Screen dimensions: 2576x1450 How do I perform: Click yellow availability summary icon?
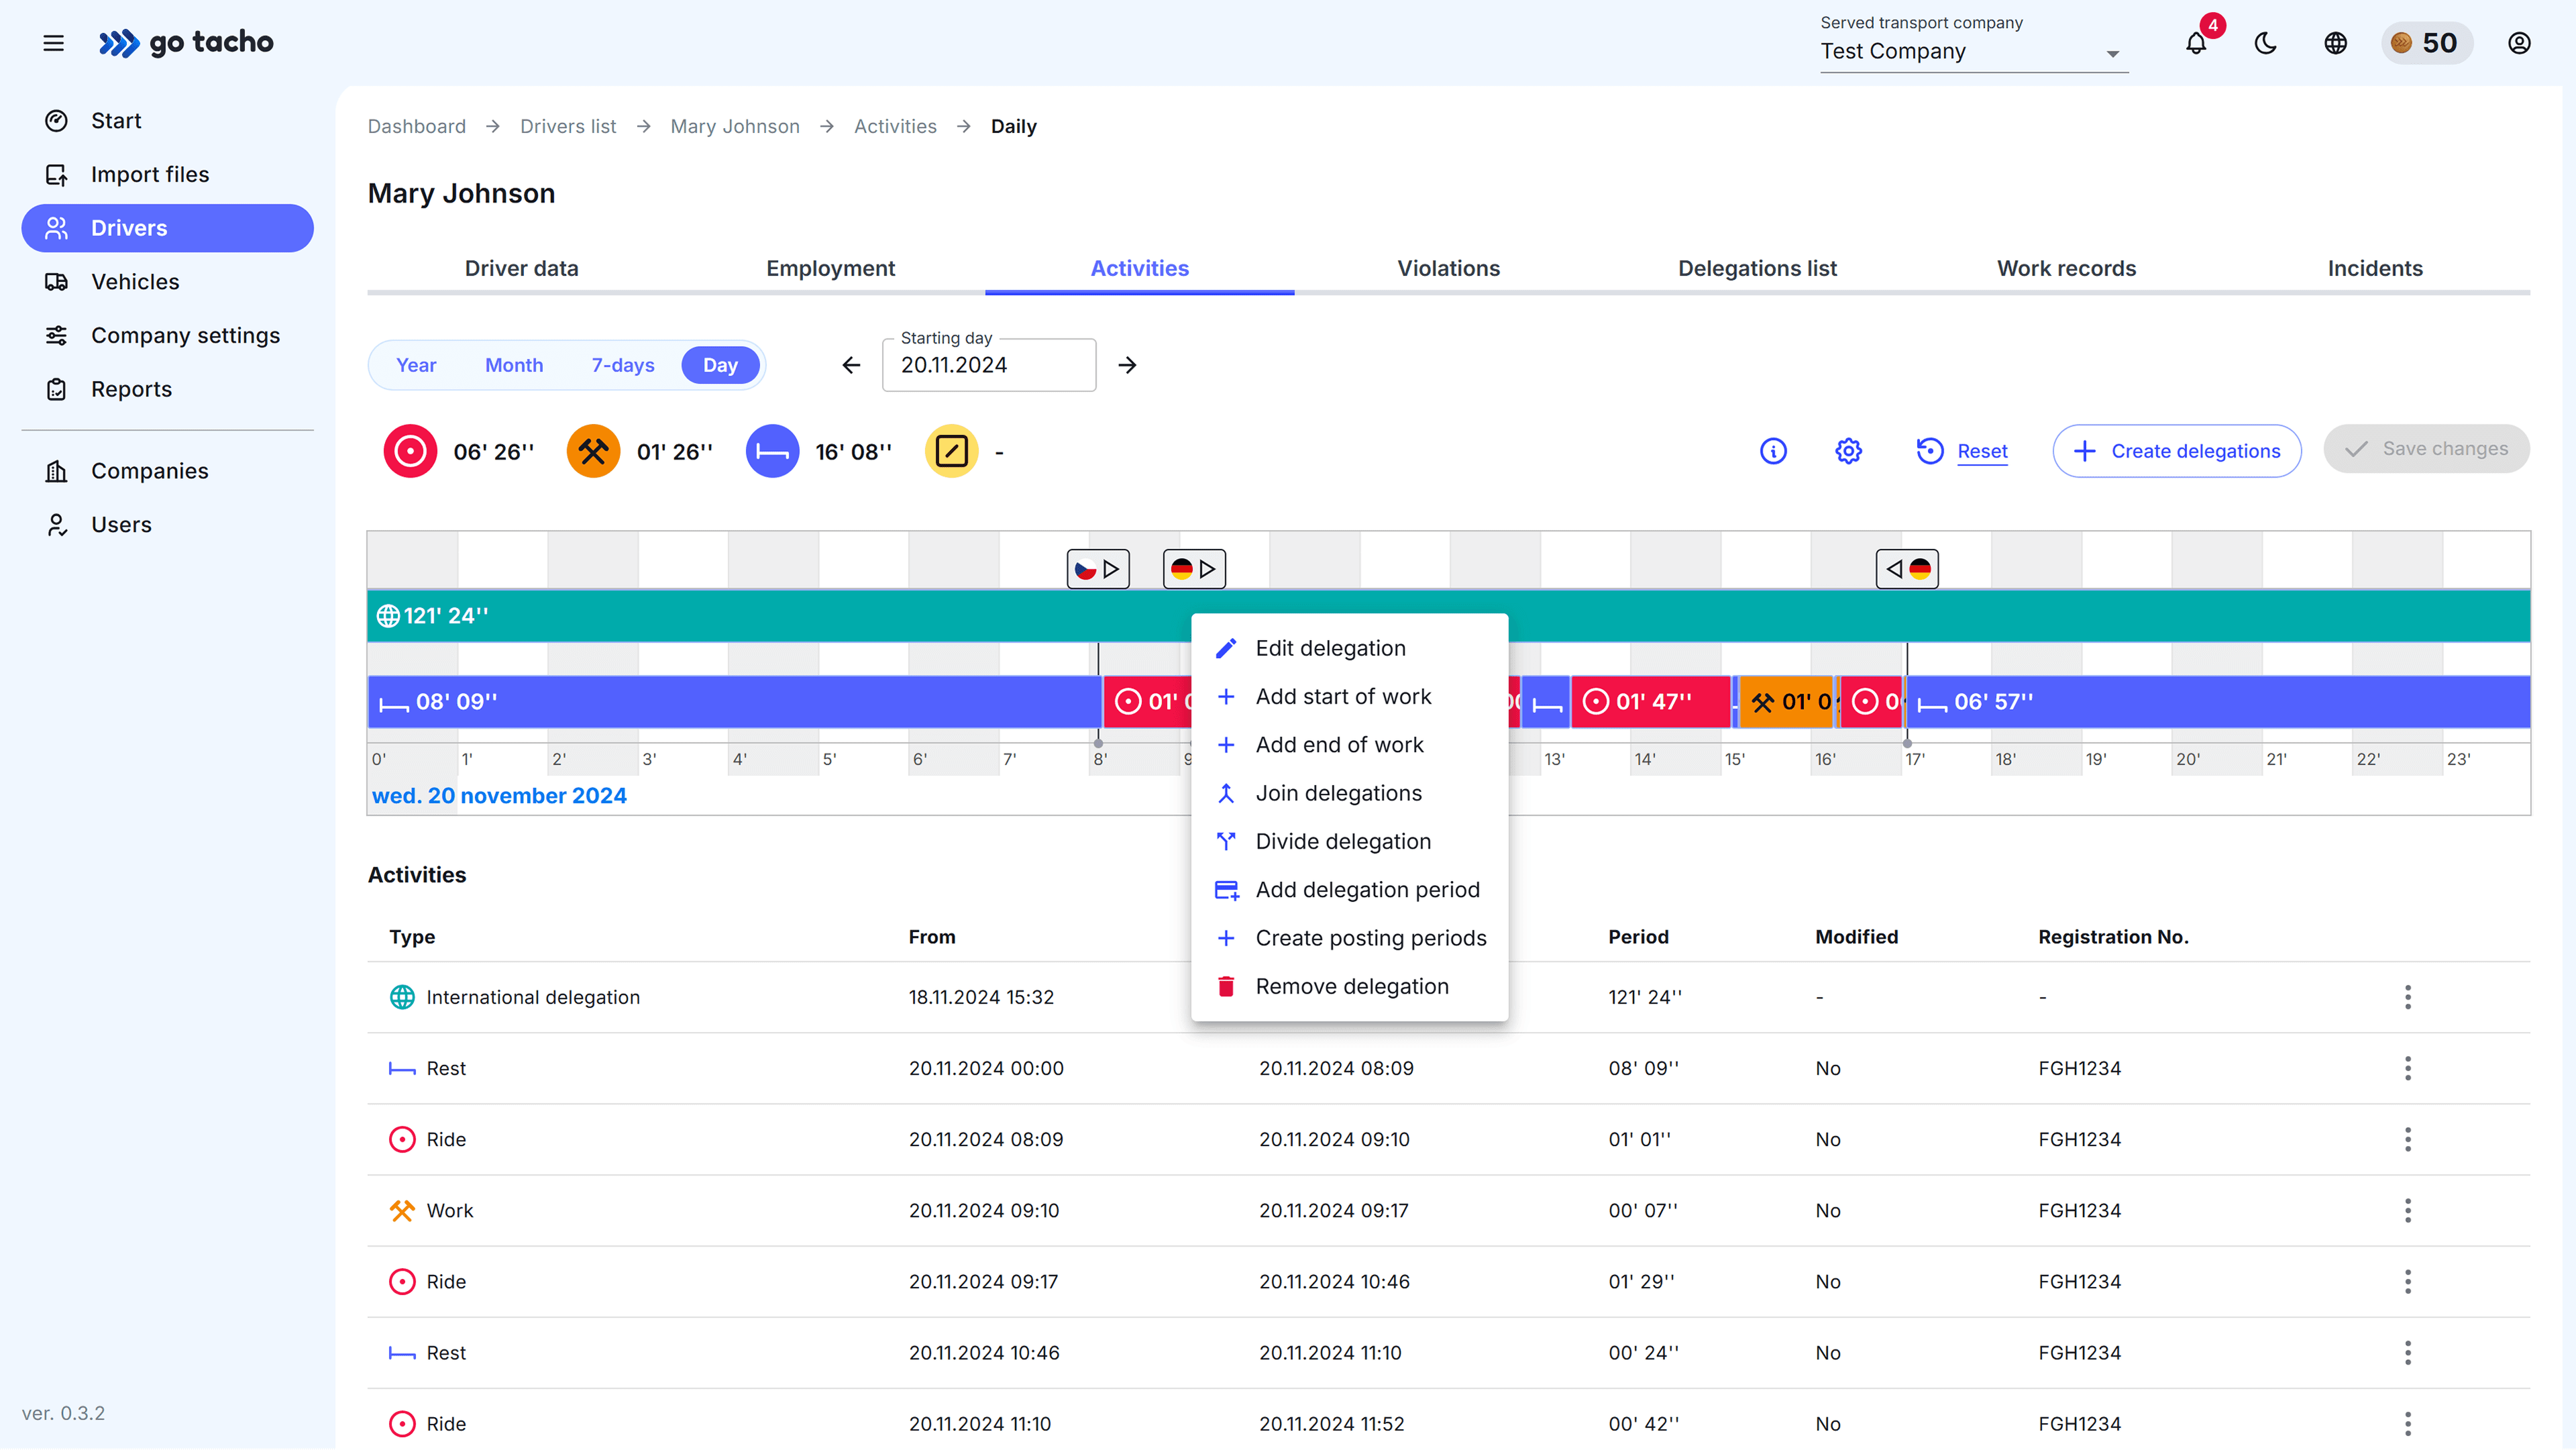(x=951, y=452)
